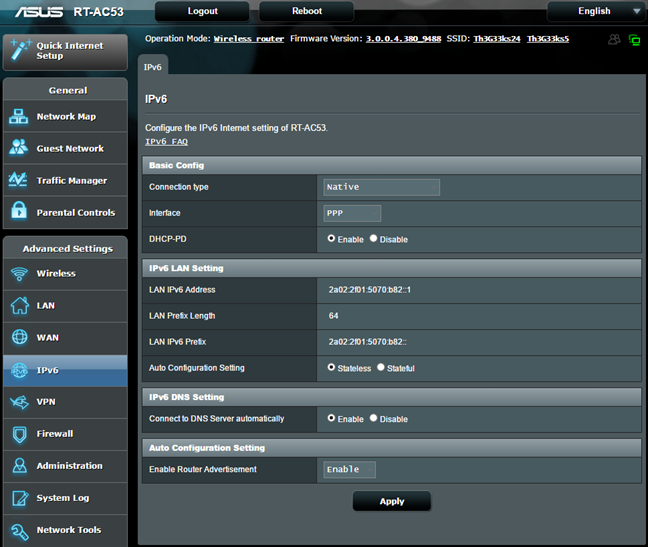Select Stateless auto configuration
This screenshot has height=547, width=648.
click(x=331, y=367)
